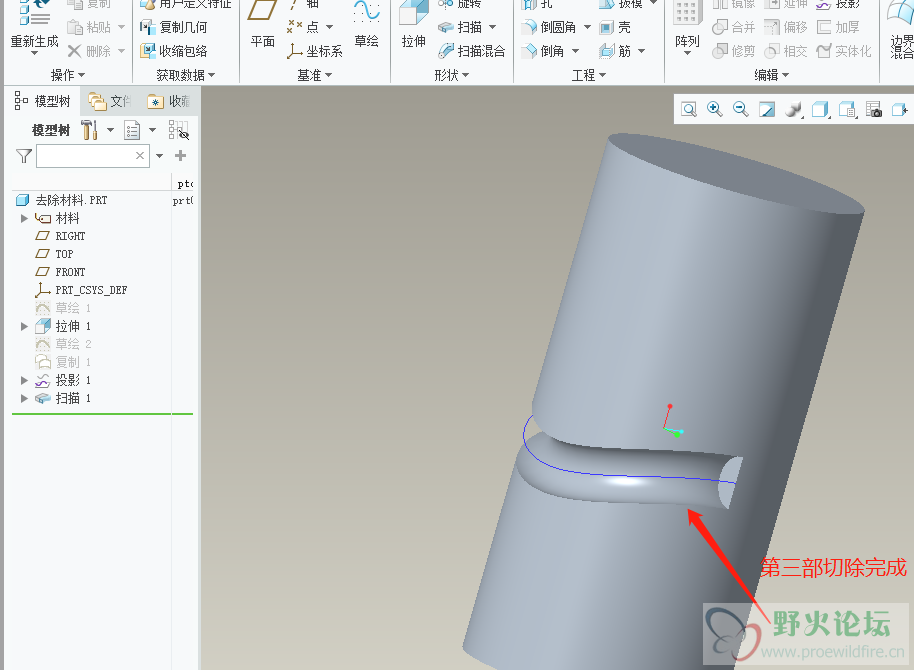This screenshot has width=914, height=670.
Task: Switch to the 文件 folder browser tab
Action: click(x=110, y=101)
